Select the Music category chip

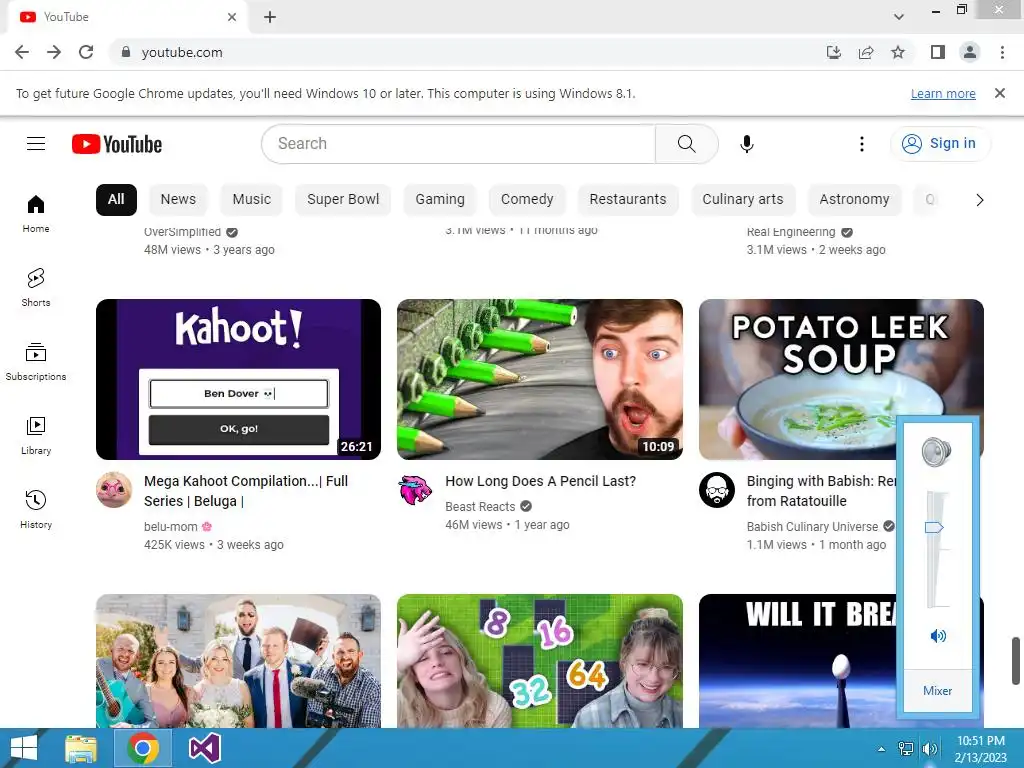(x=251, y=199)
